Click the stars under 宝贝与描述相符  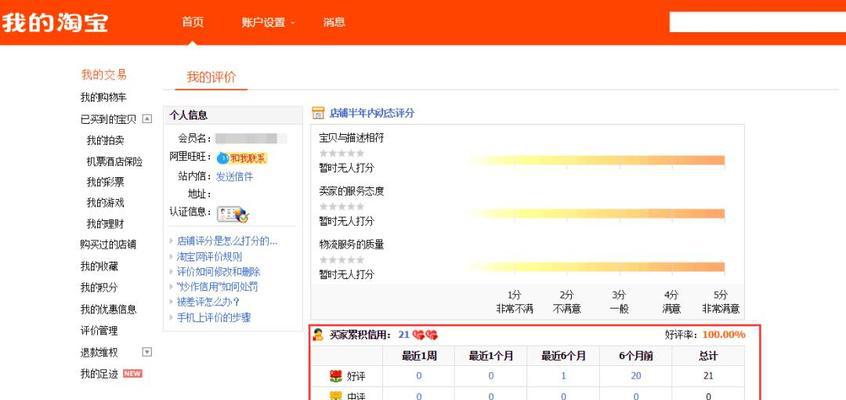pyautogui.click(x=342, y=153)
